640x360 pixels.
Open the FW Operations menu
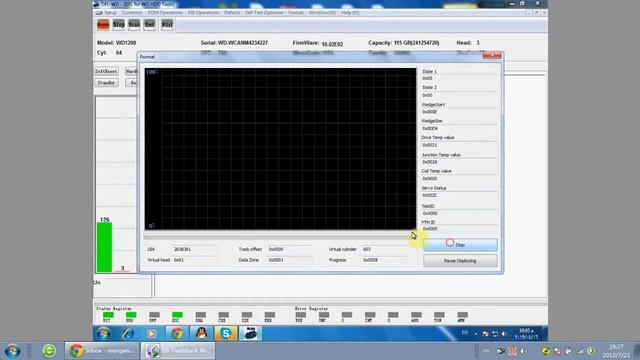click(204, 13)
